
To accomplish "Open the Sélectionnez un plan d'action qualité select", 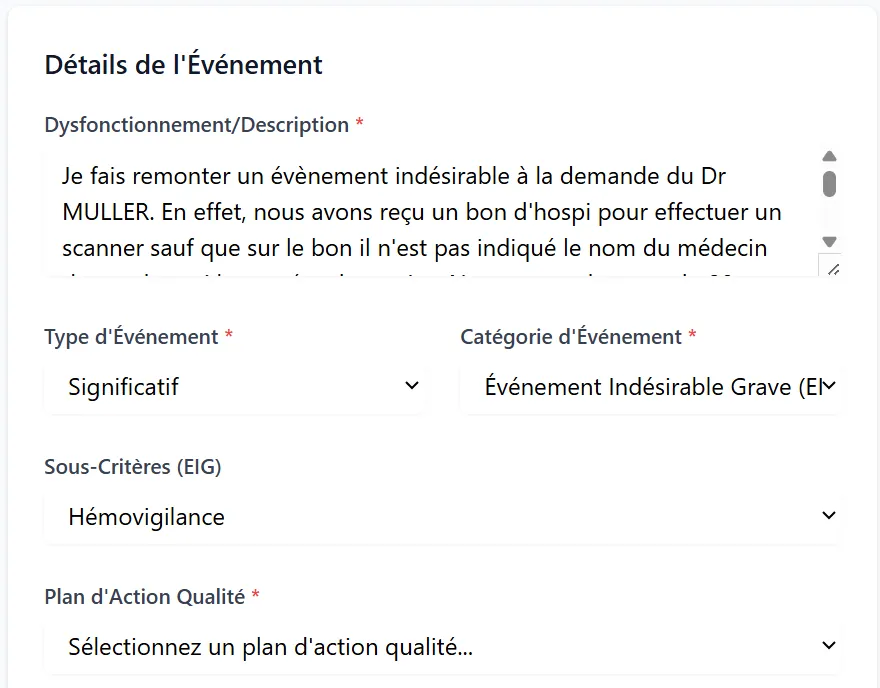I will click(442, 646).
